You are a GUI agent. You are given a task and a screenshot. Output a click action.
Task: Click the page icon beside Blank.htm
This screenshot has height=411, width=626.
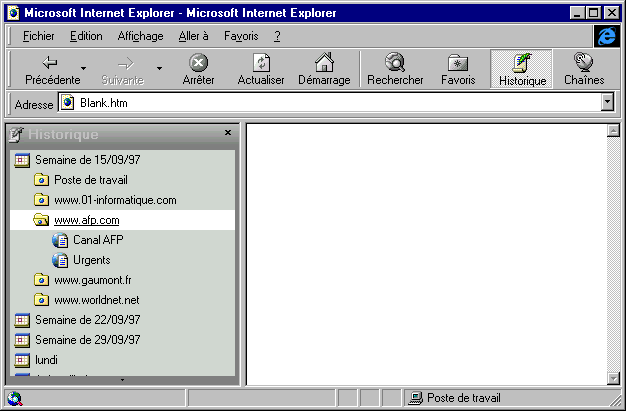pyautogui.click(x=67, y=103)
